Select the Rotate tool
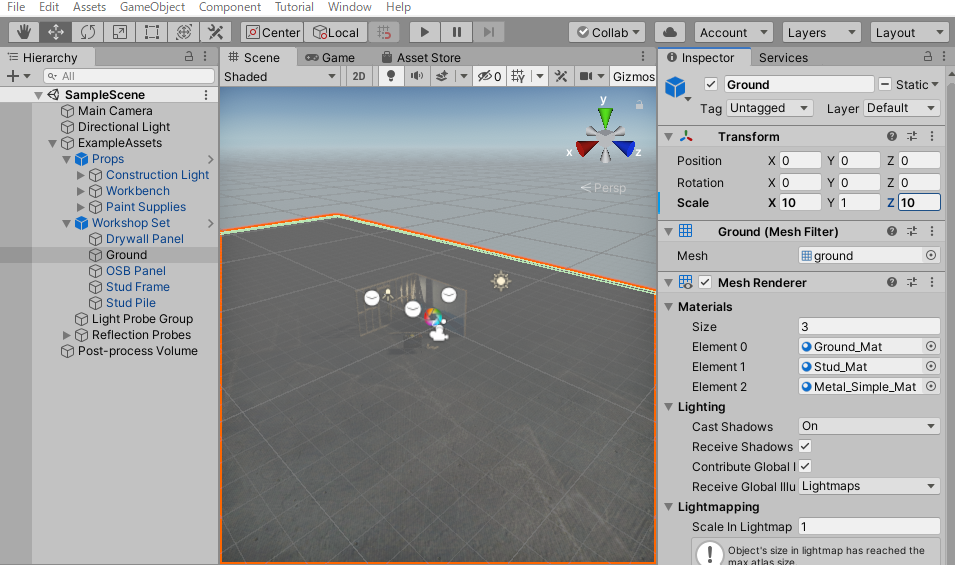 (88, 33)
